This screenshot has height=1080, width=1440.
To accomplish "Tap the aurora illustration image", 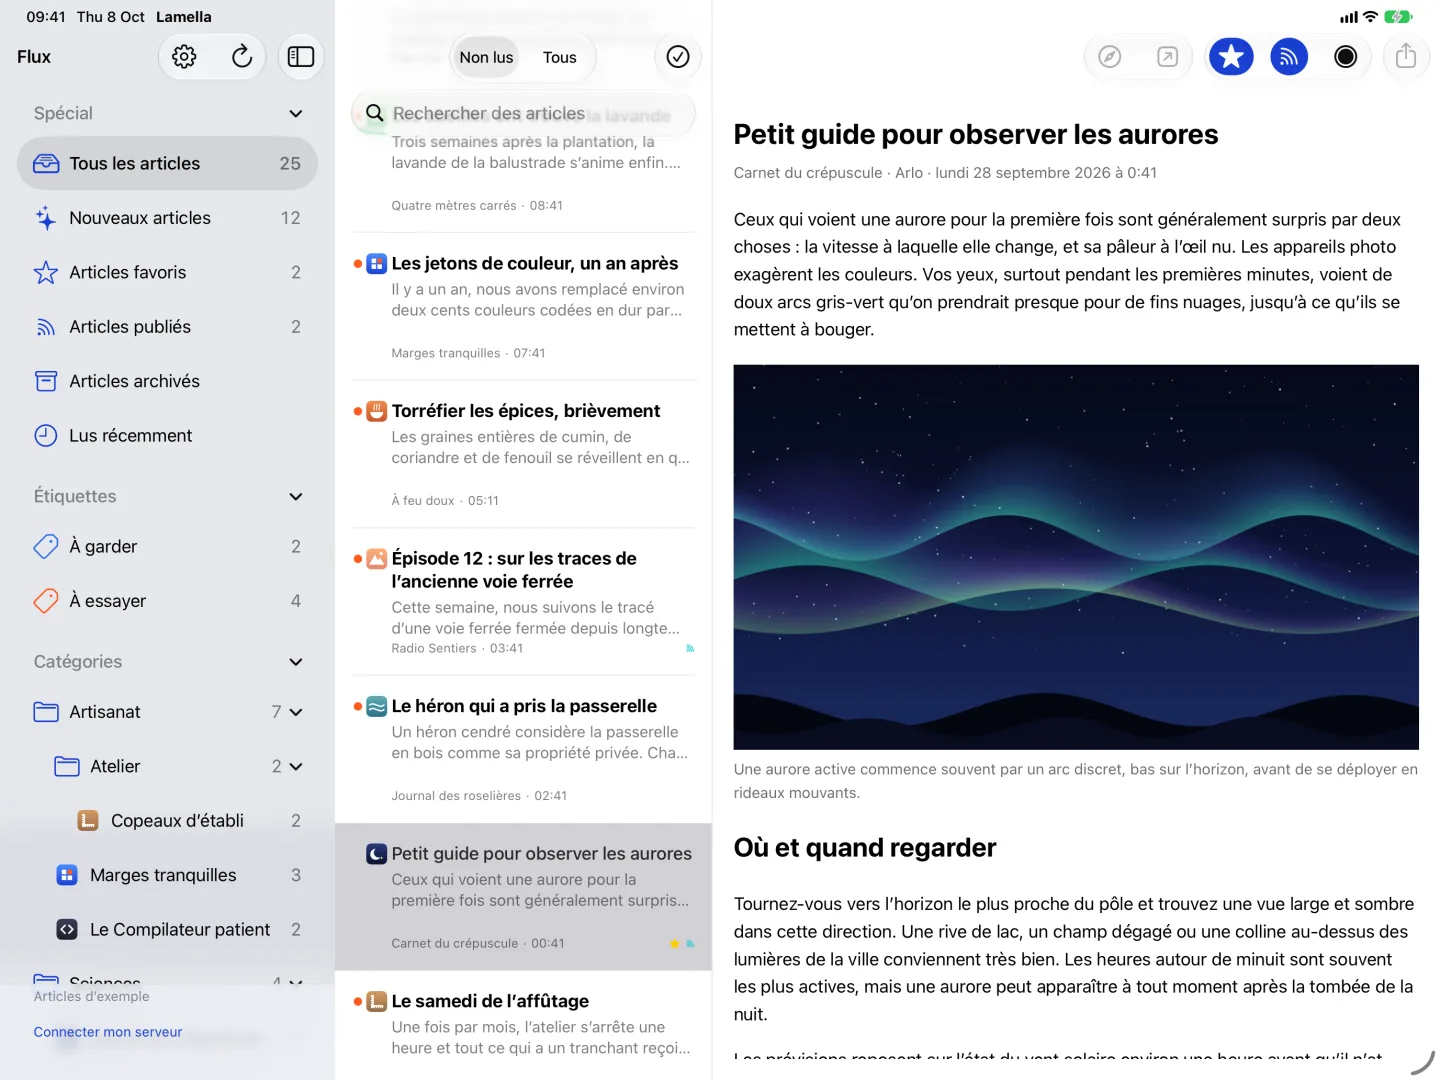I will [x=1076, y=557].
